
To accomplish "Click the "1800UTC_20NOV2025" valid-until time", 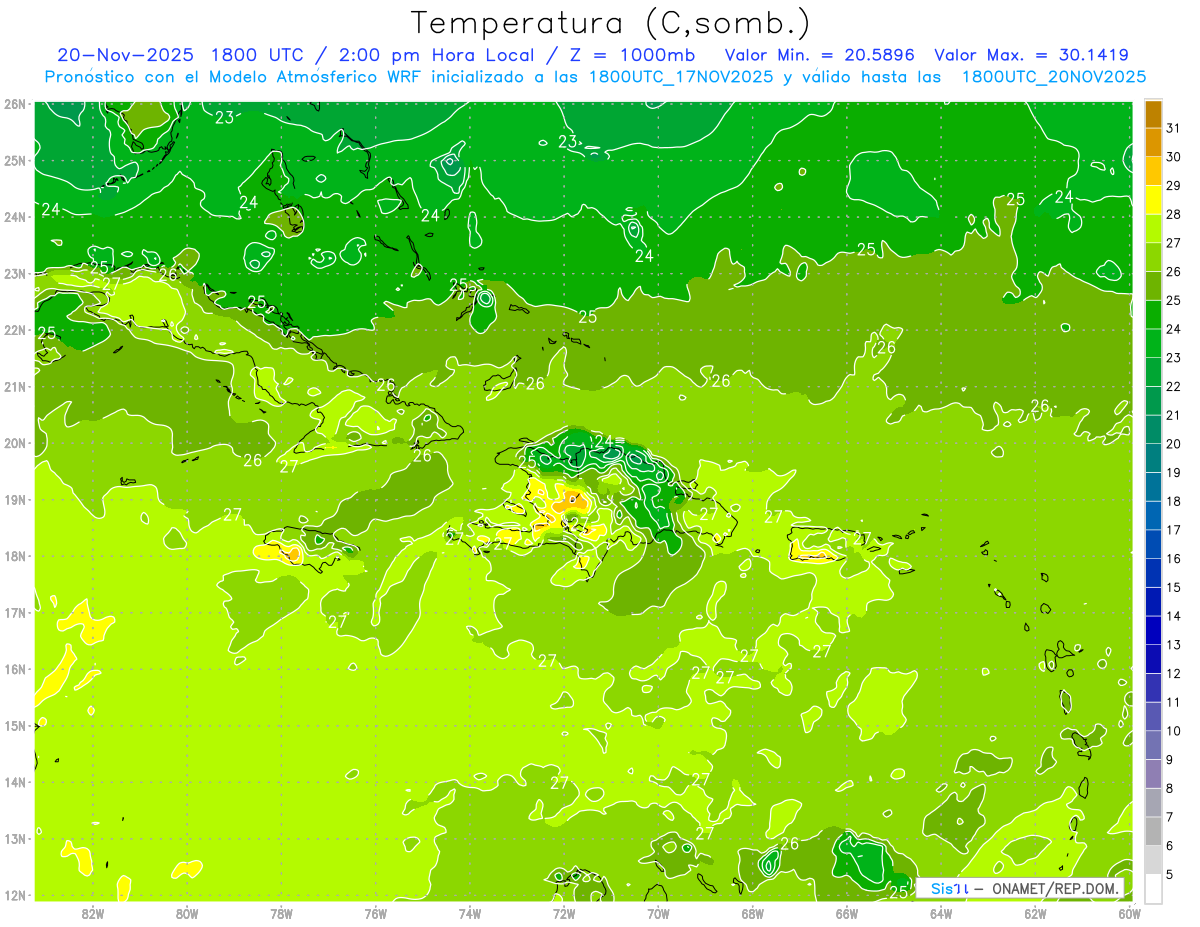I will point(1053,77).
